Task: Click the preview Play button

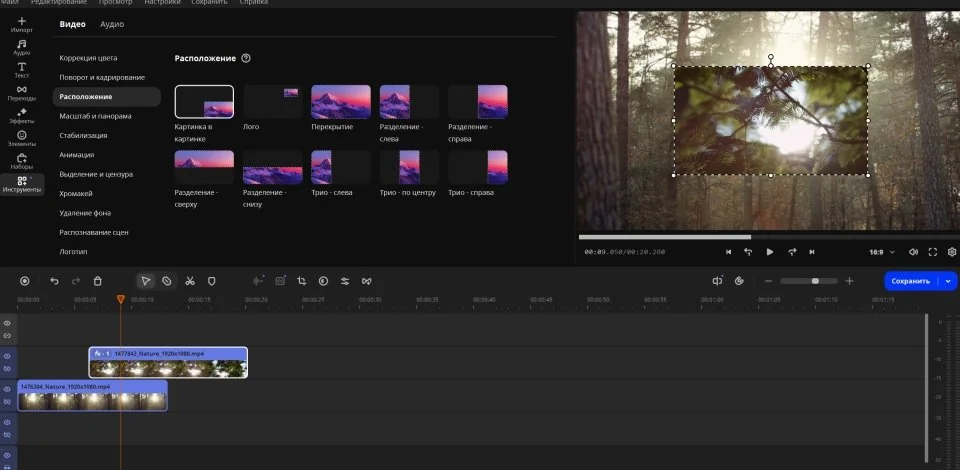Action: pyautogui.click(x=769, y=252)
